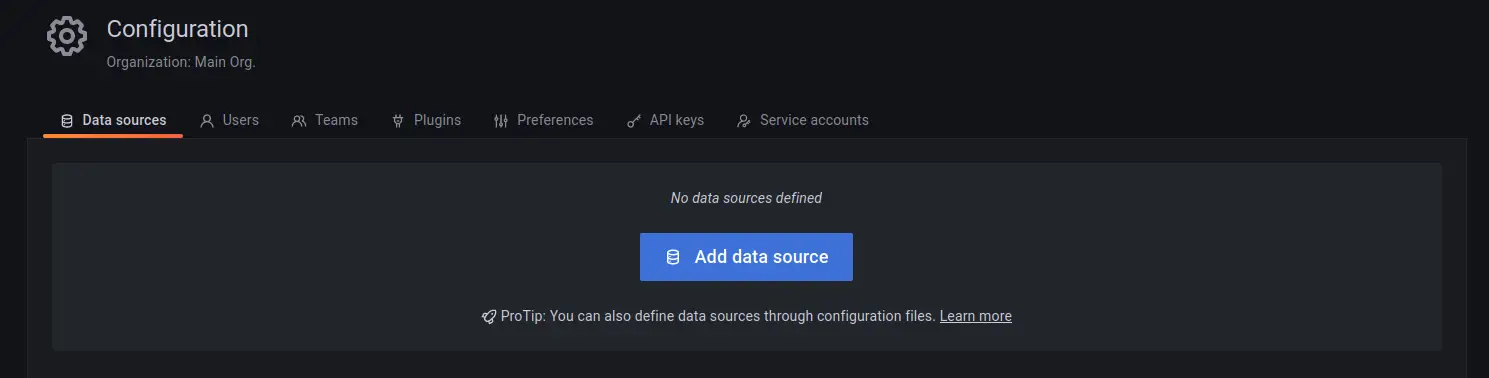Click the Configuration gear icon
This screenshot has height=378, width=1489.
pos(67,37)
